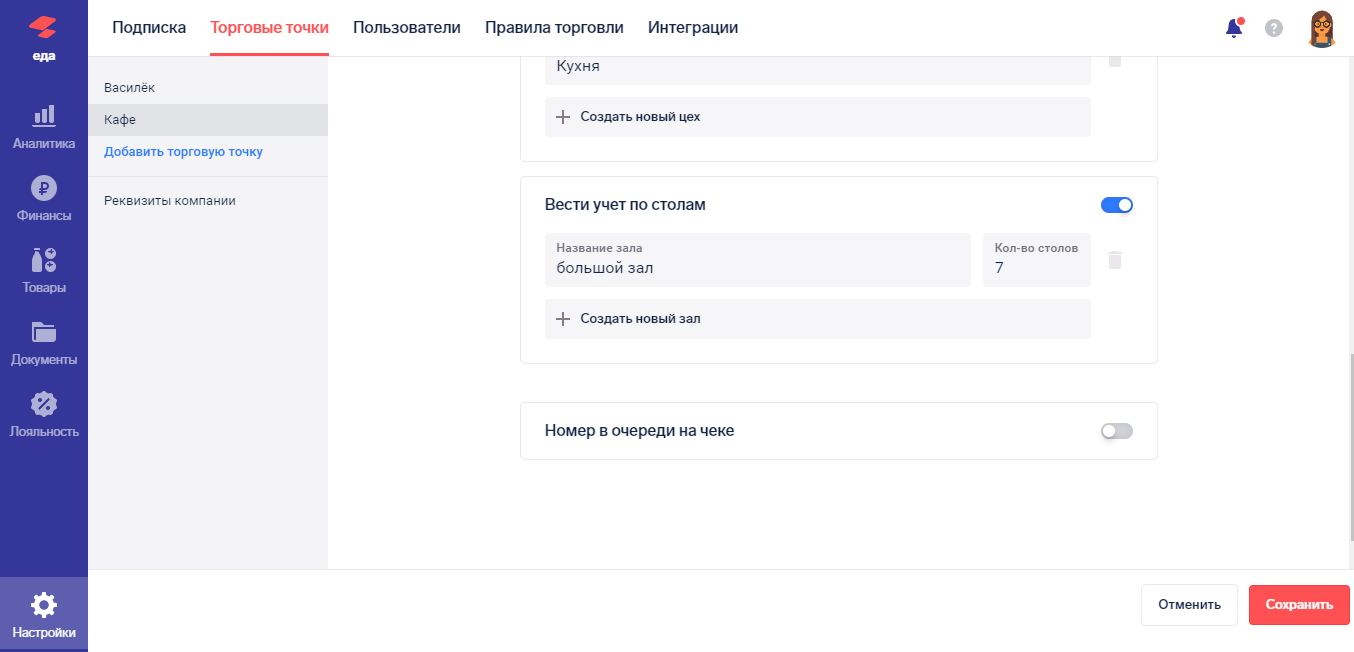Open the Финансы section
The image size is (1354, 652).
point(44,199)
